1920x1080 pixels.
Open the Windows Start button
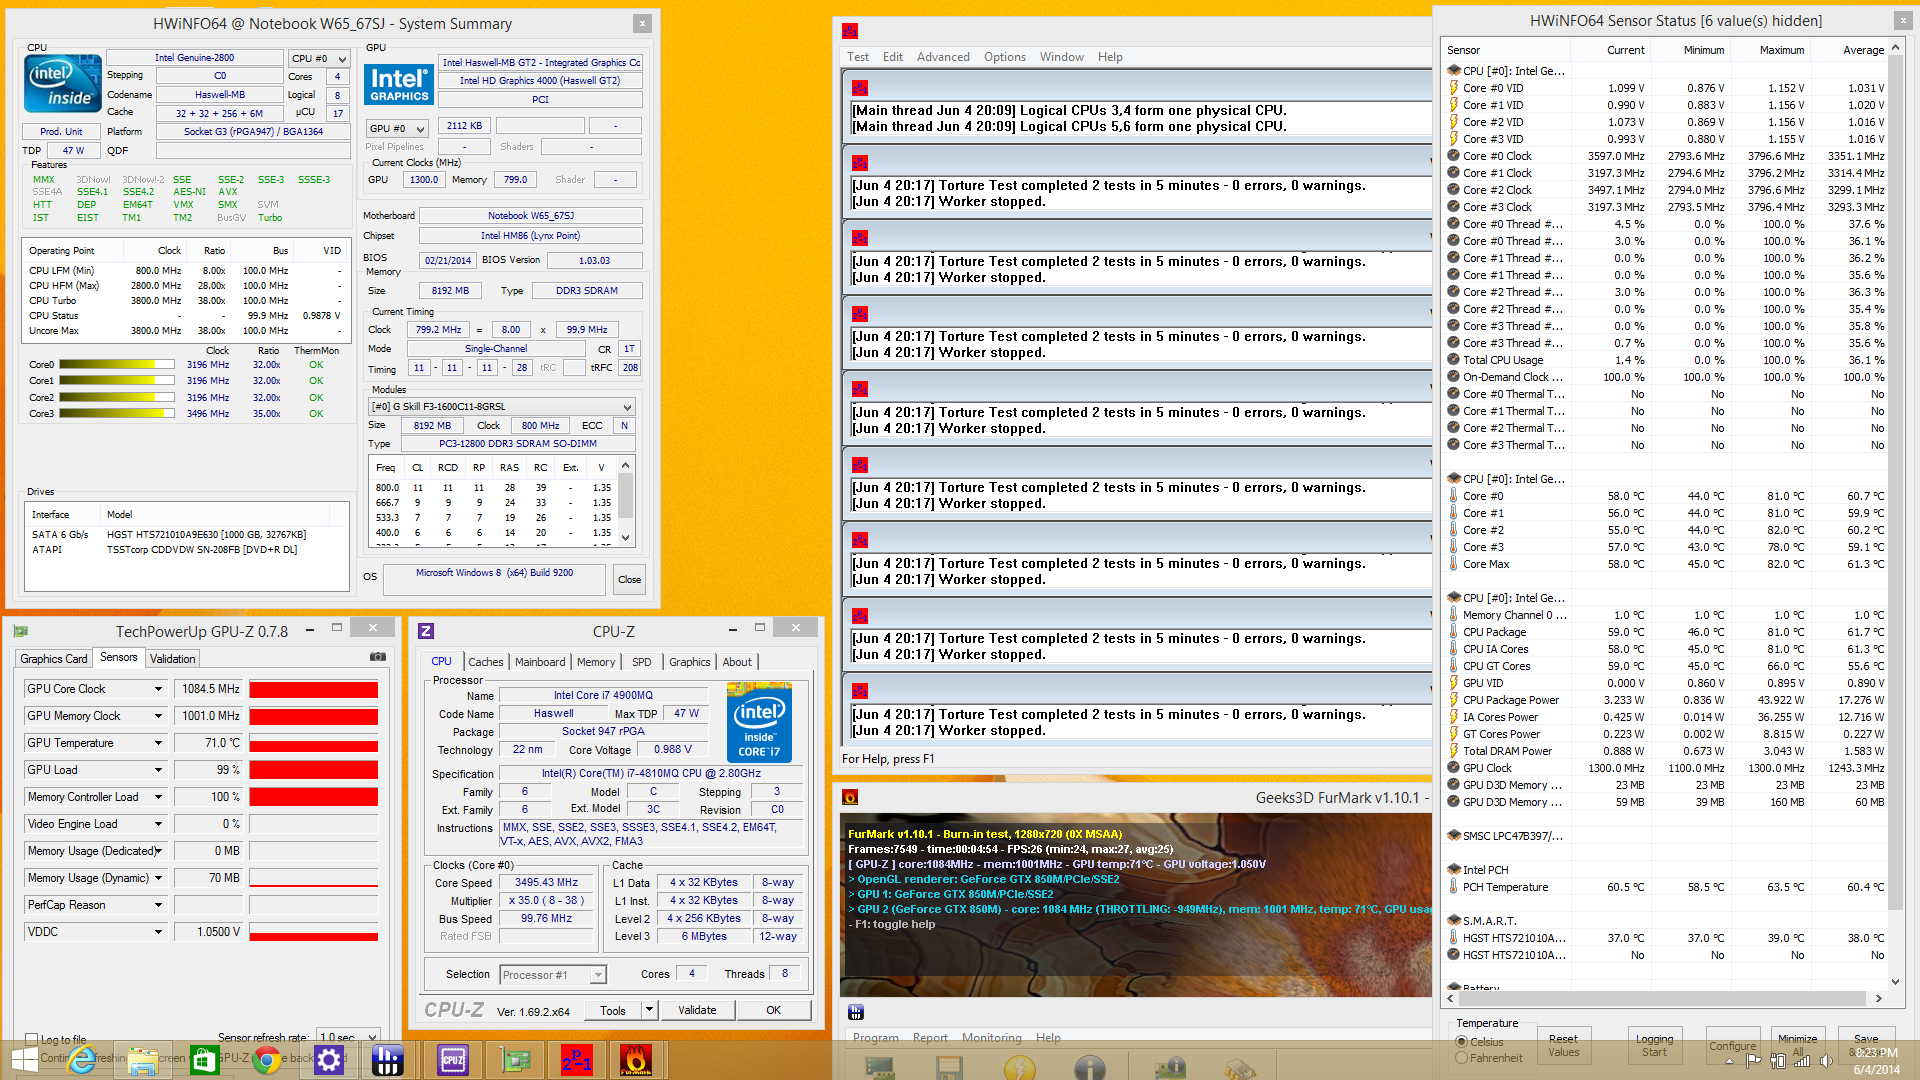pyautogui.click(x=23, y=1059)
